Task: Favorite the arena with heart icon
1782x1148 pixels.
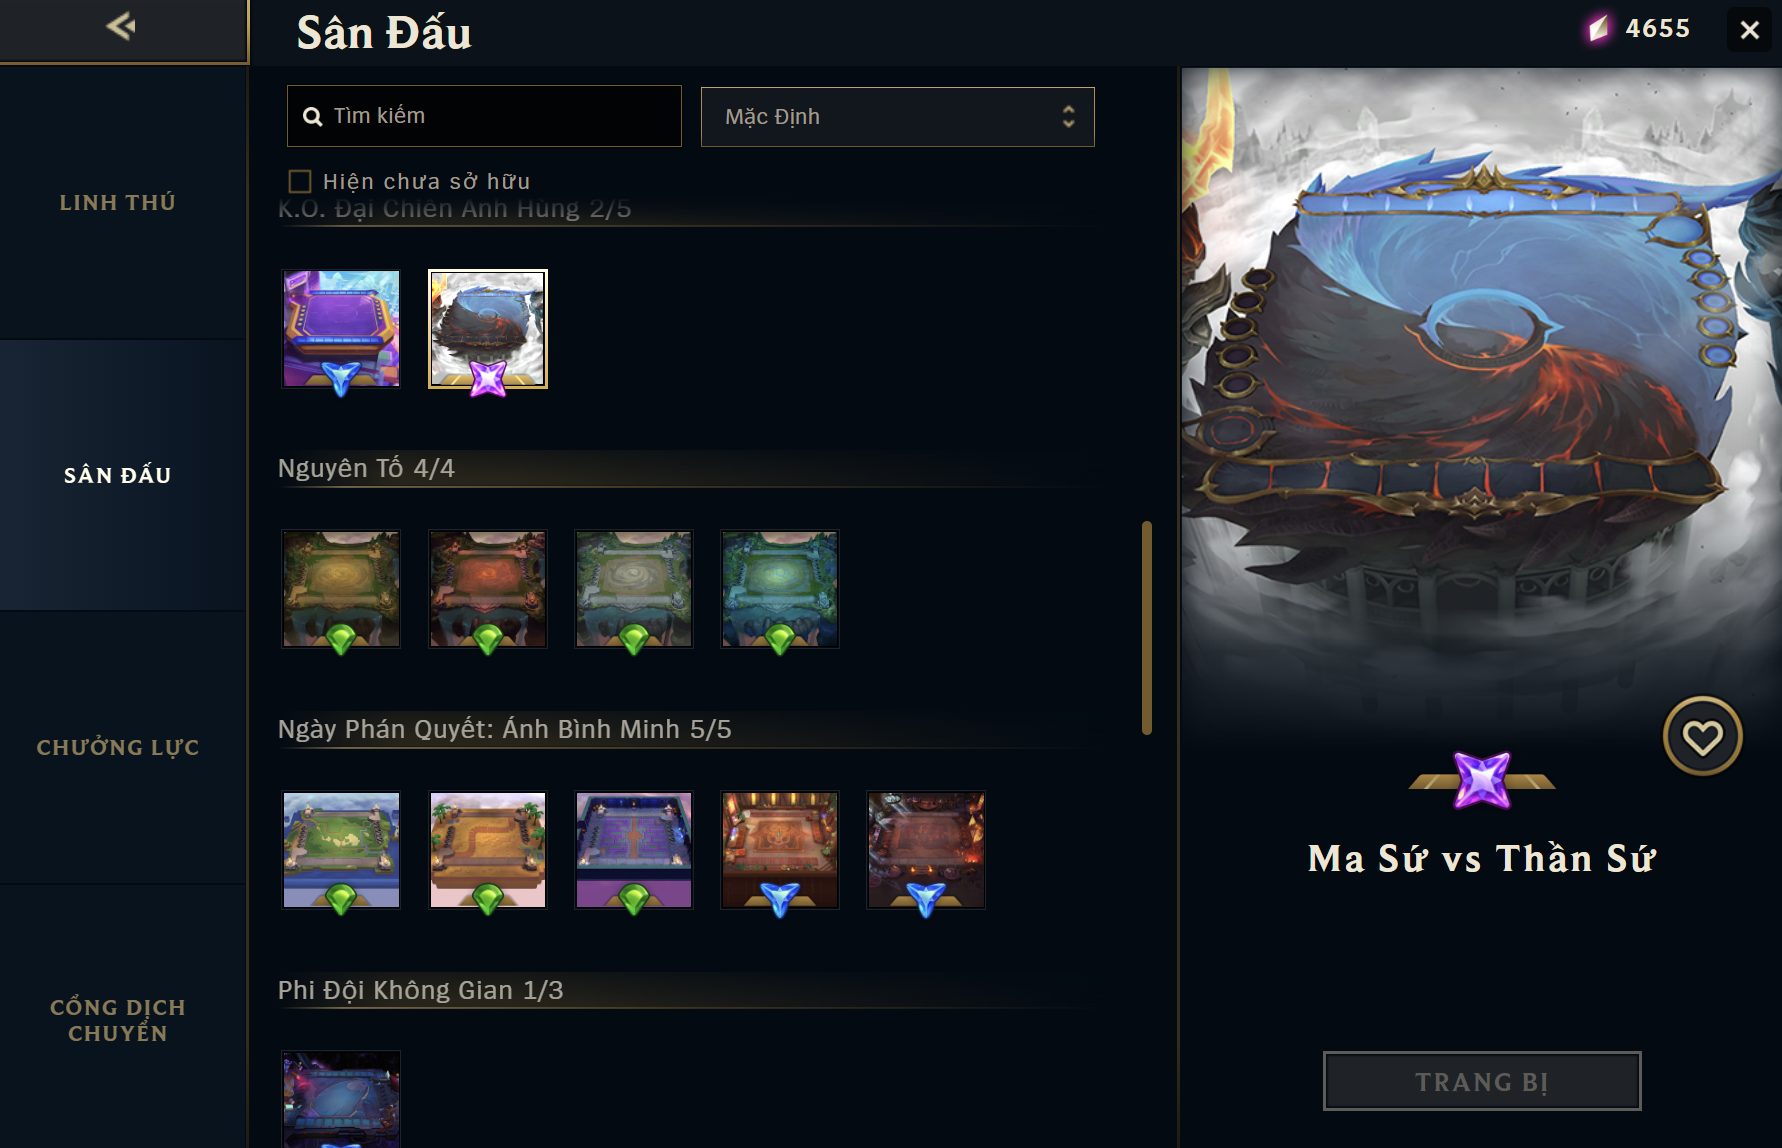Action: coord(1702,737)
